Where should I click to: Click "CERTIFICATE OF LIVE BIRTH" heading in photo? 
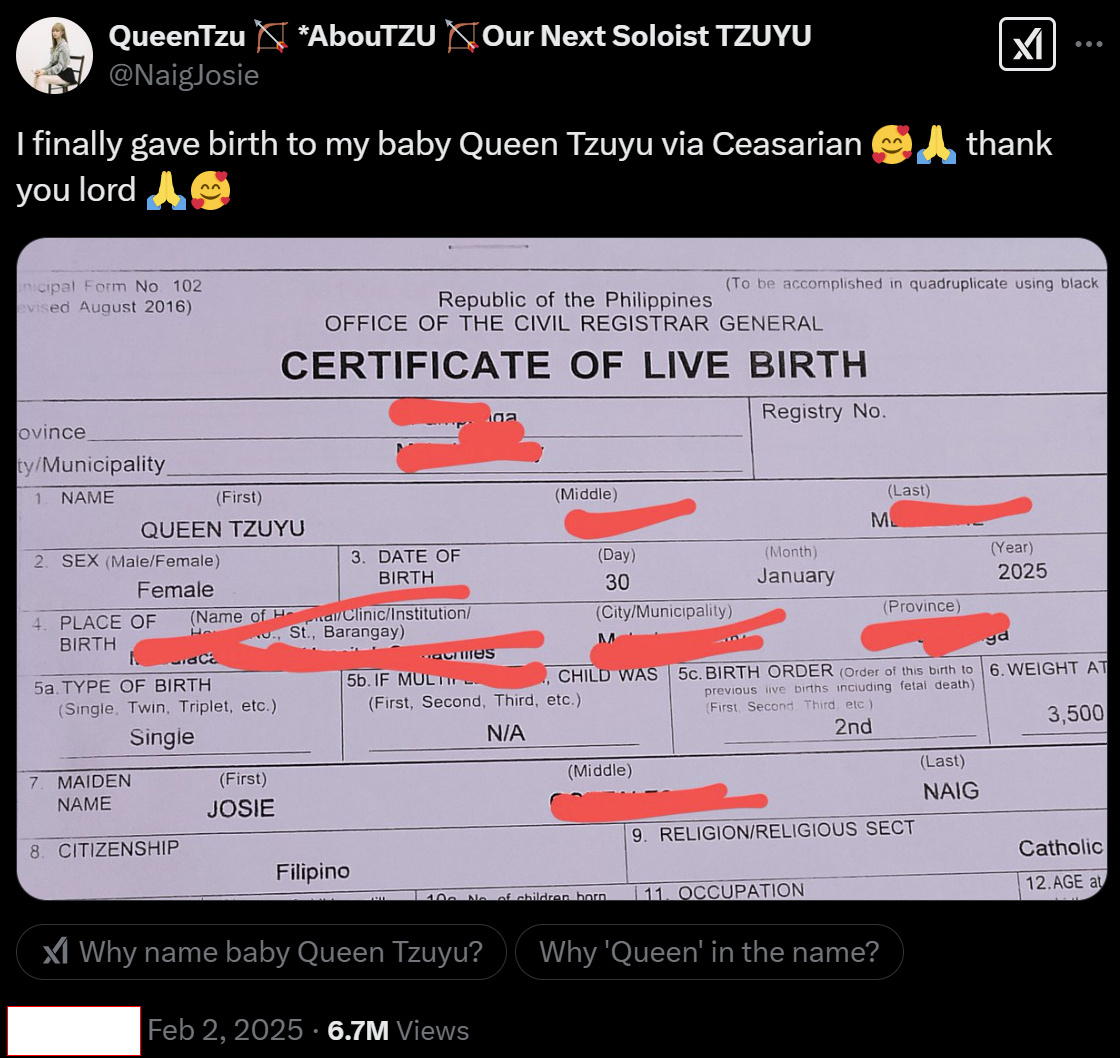(574, 365)
